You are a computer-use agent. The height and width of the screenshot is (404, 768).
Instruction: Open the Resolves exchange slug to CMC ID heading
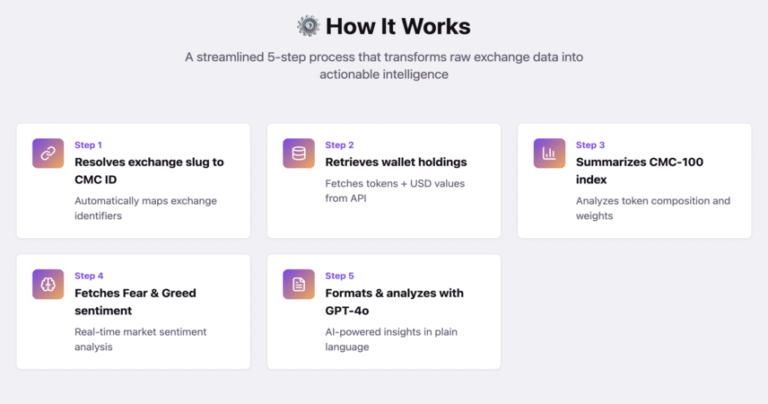pos(149,171)
